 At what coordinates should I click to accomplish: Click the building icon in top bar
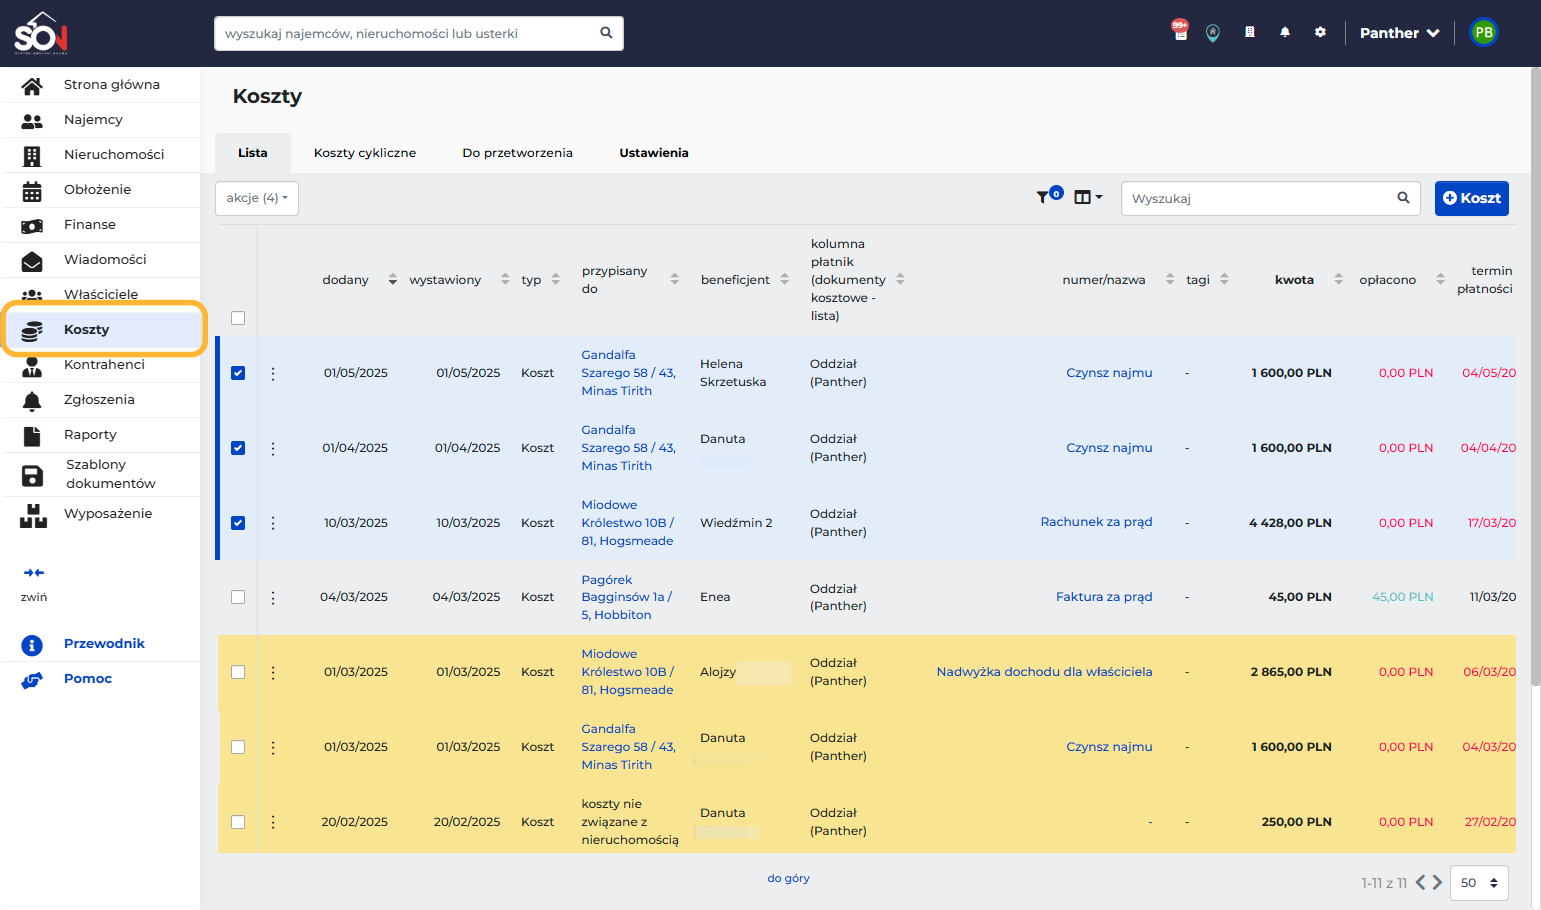[x=1249, y=32]
